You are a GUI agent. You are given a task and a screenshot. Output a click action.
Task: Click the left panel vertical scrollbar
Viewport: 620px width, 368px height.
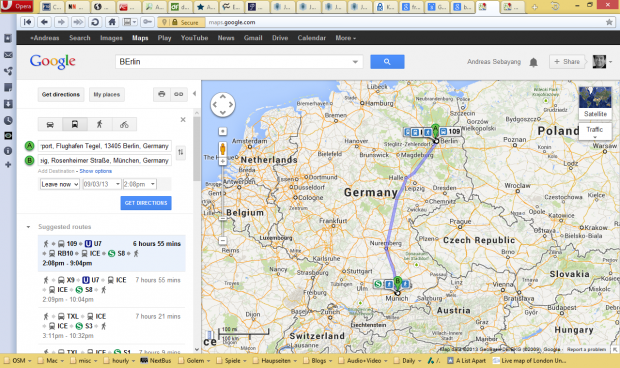pyautogui.click(x=197, y=149)
